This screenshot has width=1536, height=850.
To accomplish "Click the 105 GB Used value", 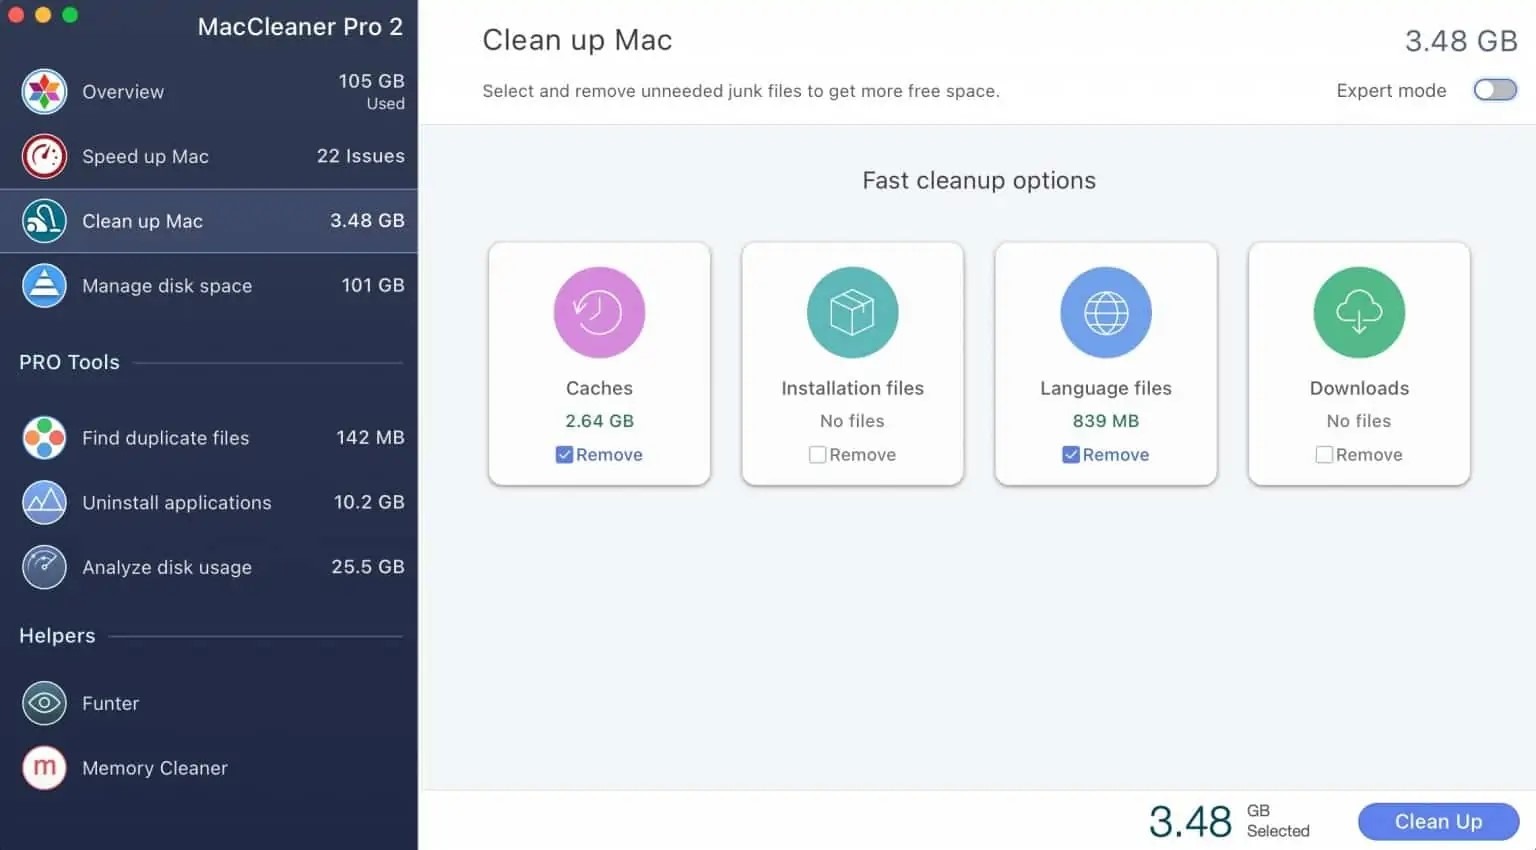I will coord(371,90).
